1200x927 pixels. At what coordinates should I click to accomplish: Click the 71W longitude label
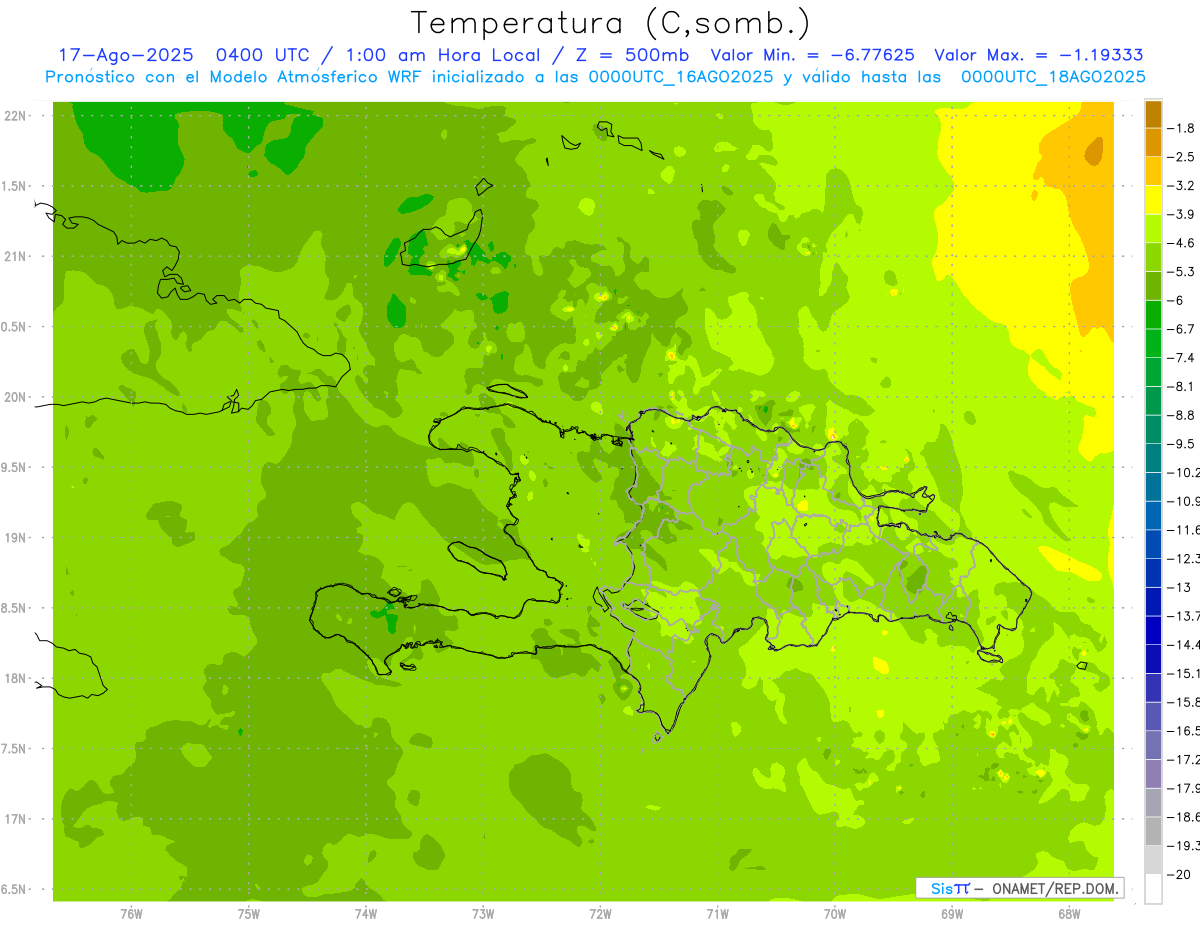(x=717, y=914)
